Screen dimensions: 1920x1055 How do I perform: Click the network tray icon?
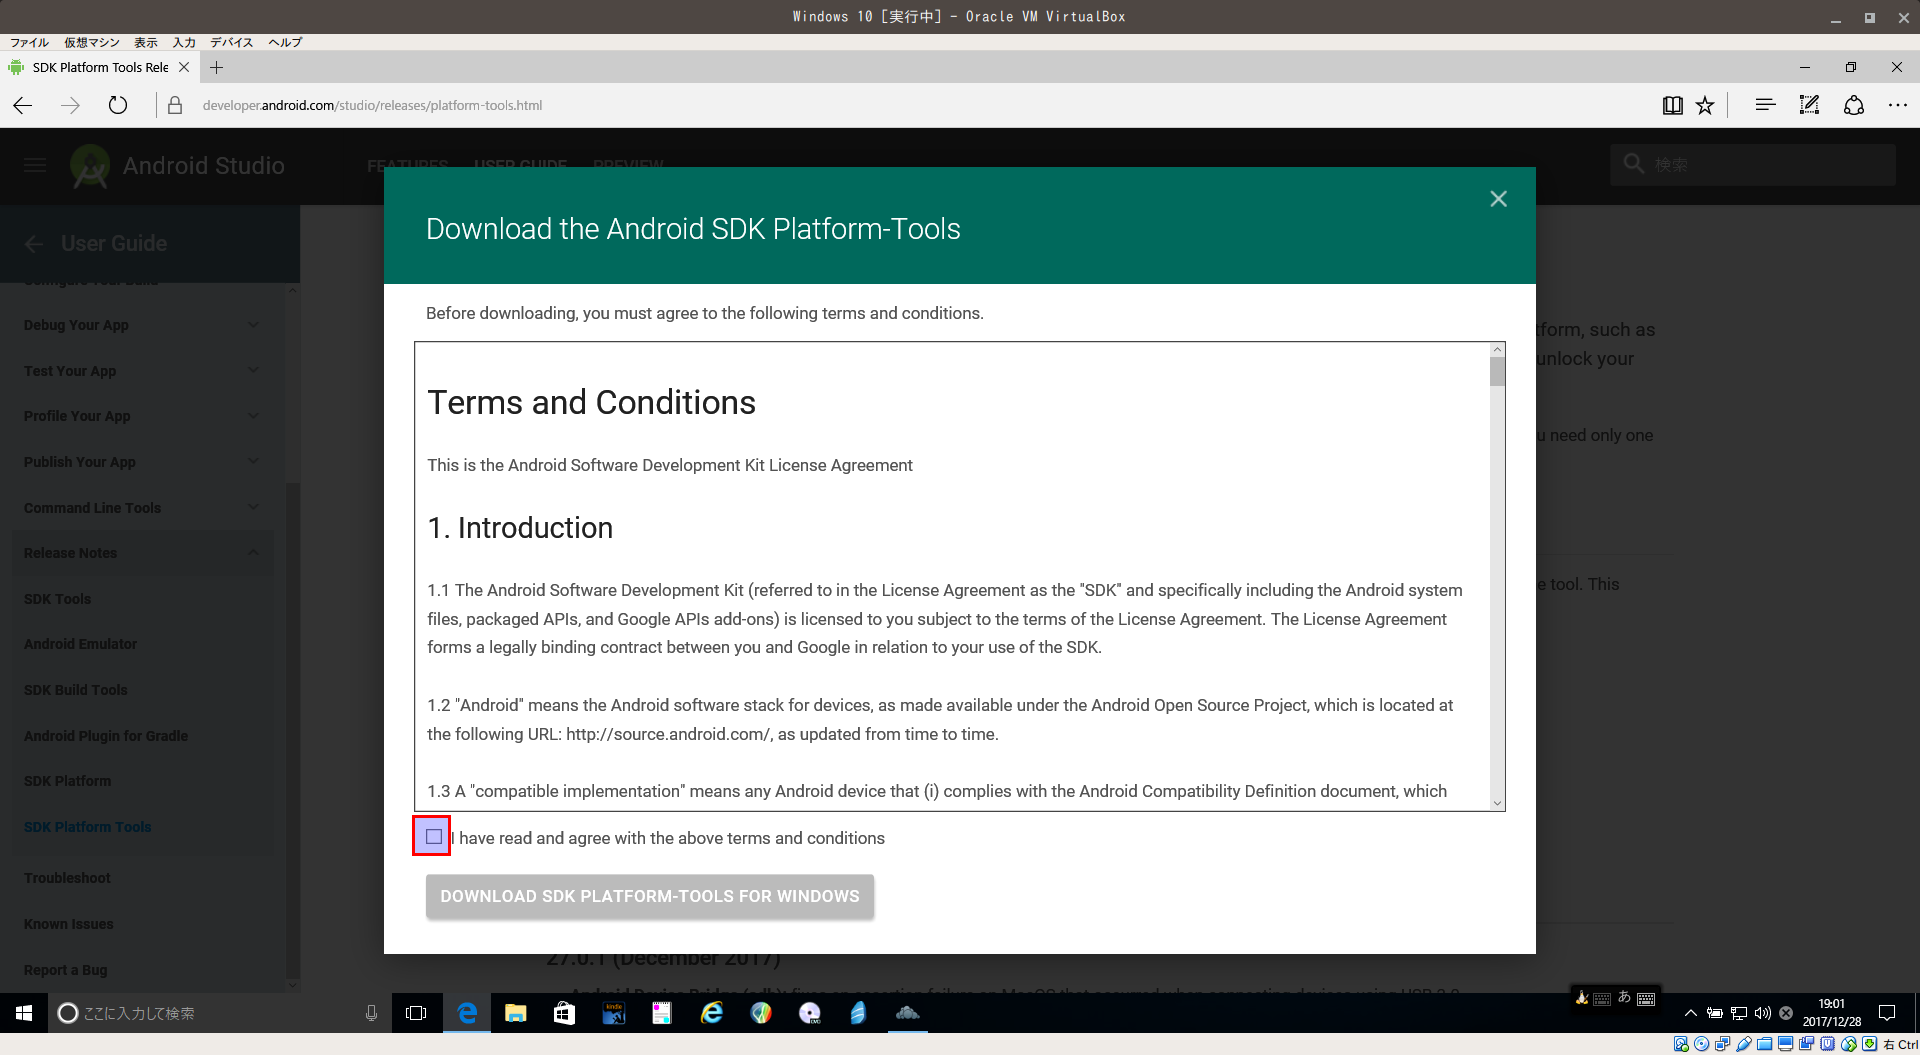[1739, 1013]
